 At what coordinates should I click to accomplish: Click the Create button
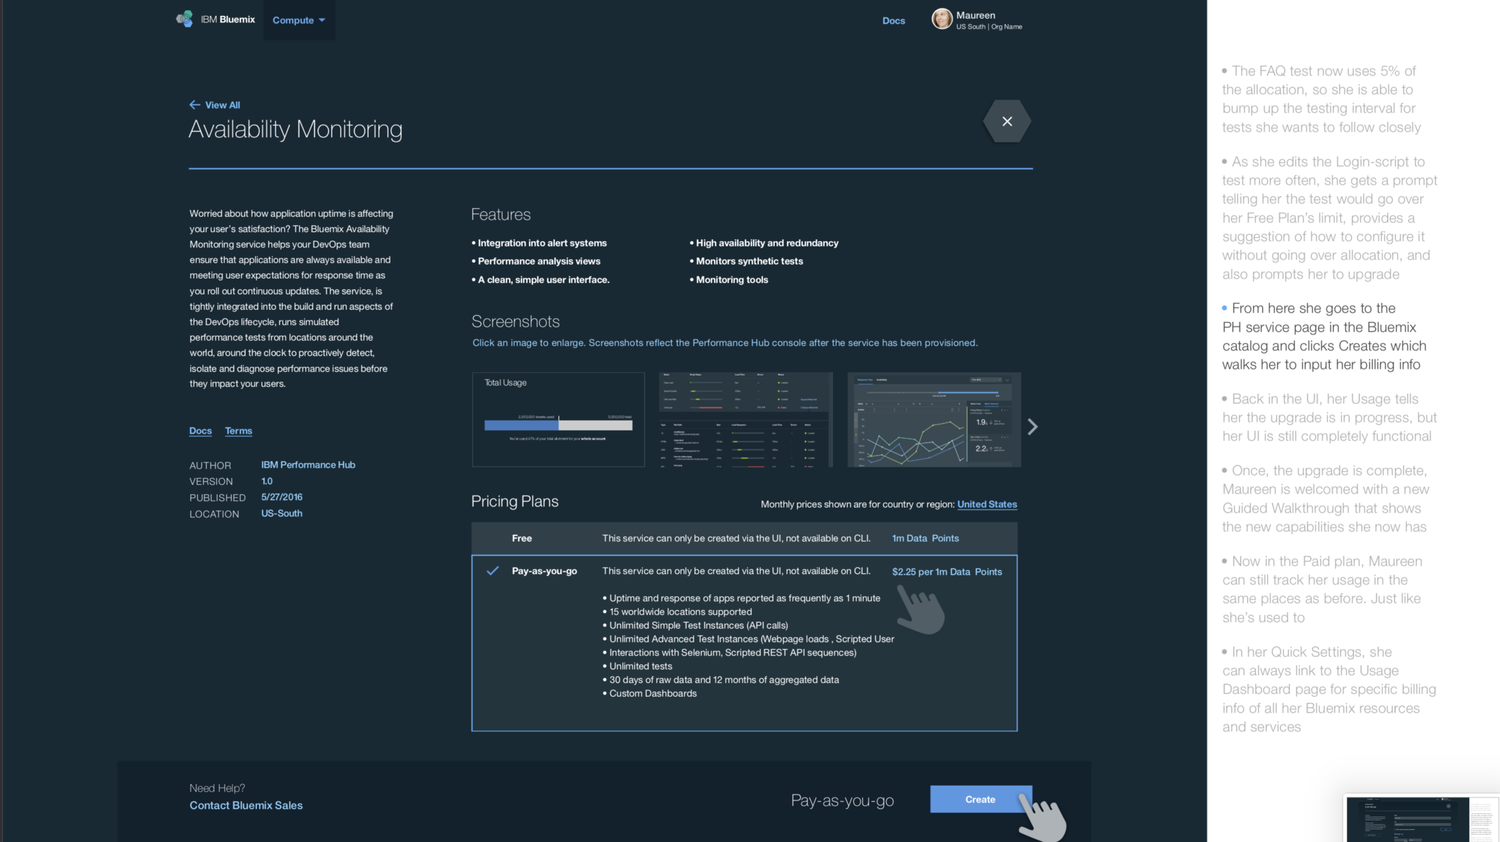click(x=980, y=799)
